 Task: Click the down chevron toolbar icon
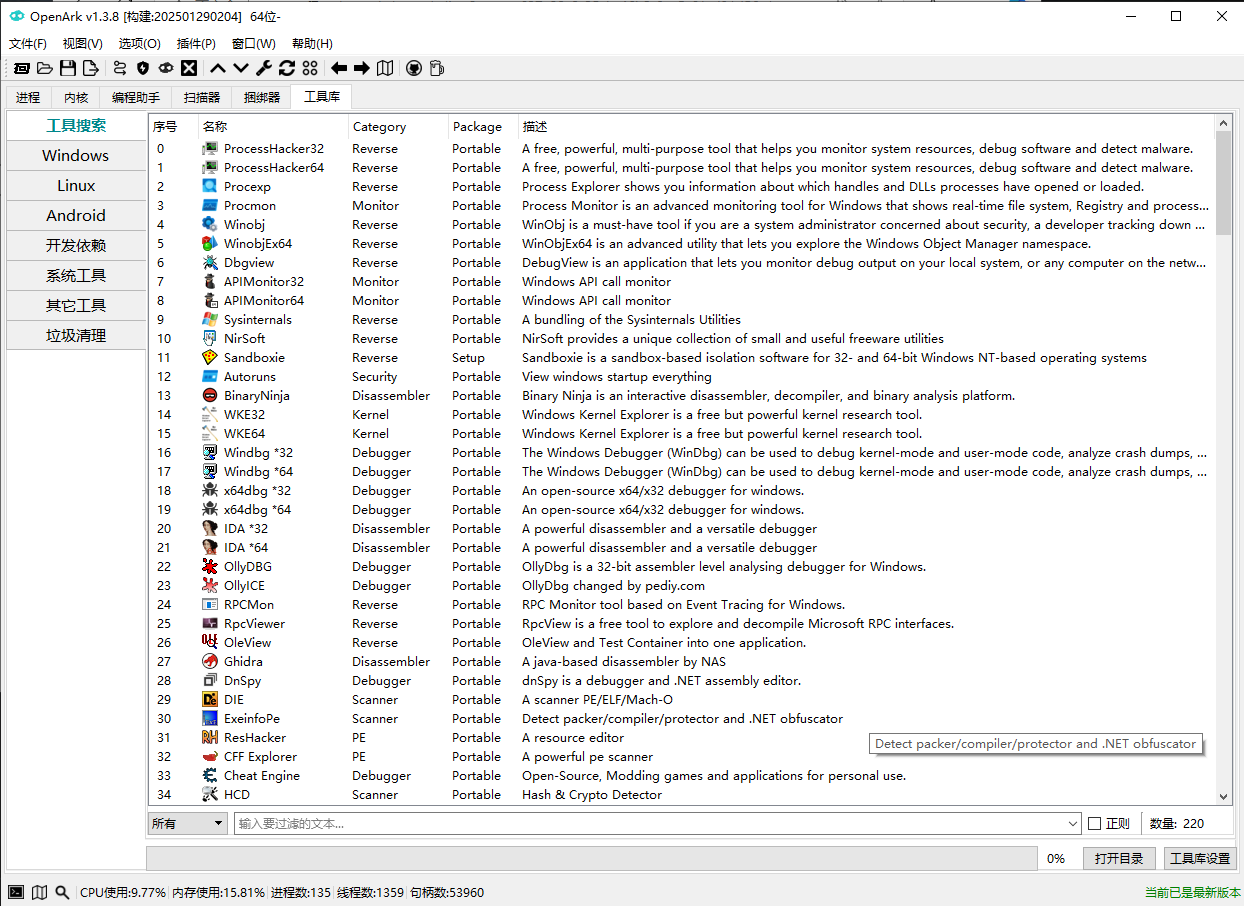click(x=241, y=68)
